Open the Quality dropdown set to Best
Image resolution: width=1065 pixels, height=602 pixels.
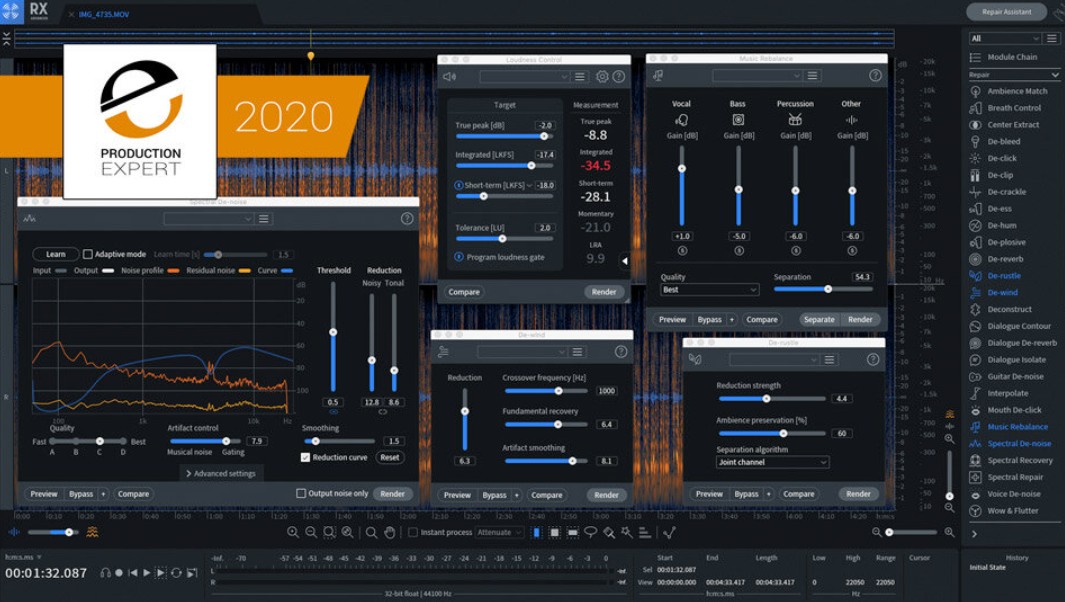point(709,289)
